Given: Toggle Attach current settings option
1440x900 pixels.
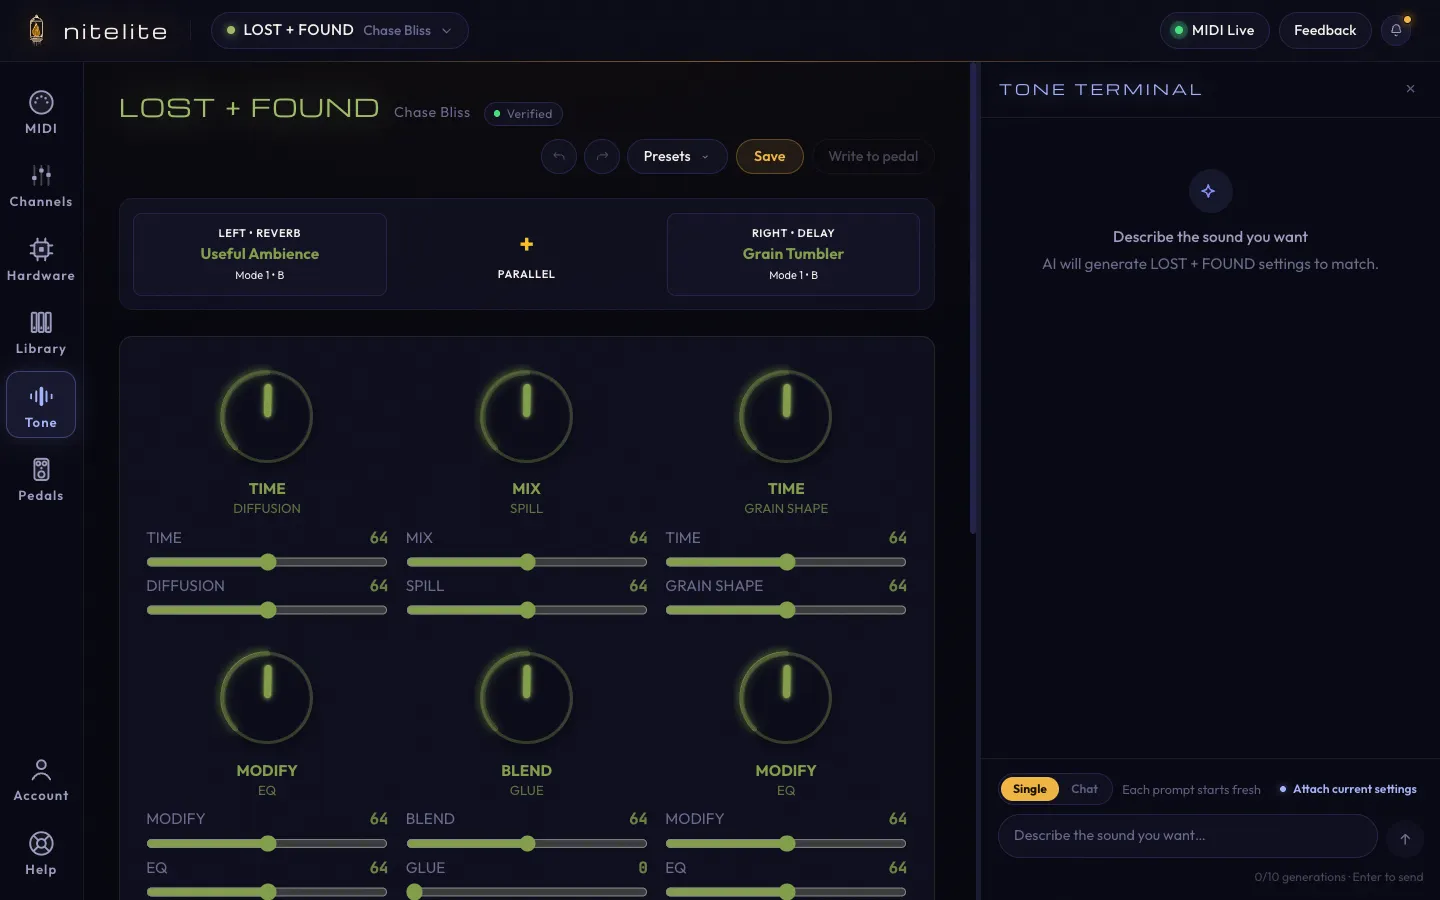Looking at the screenshot, I should click(1348, 789).
